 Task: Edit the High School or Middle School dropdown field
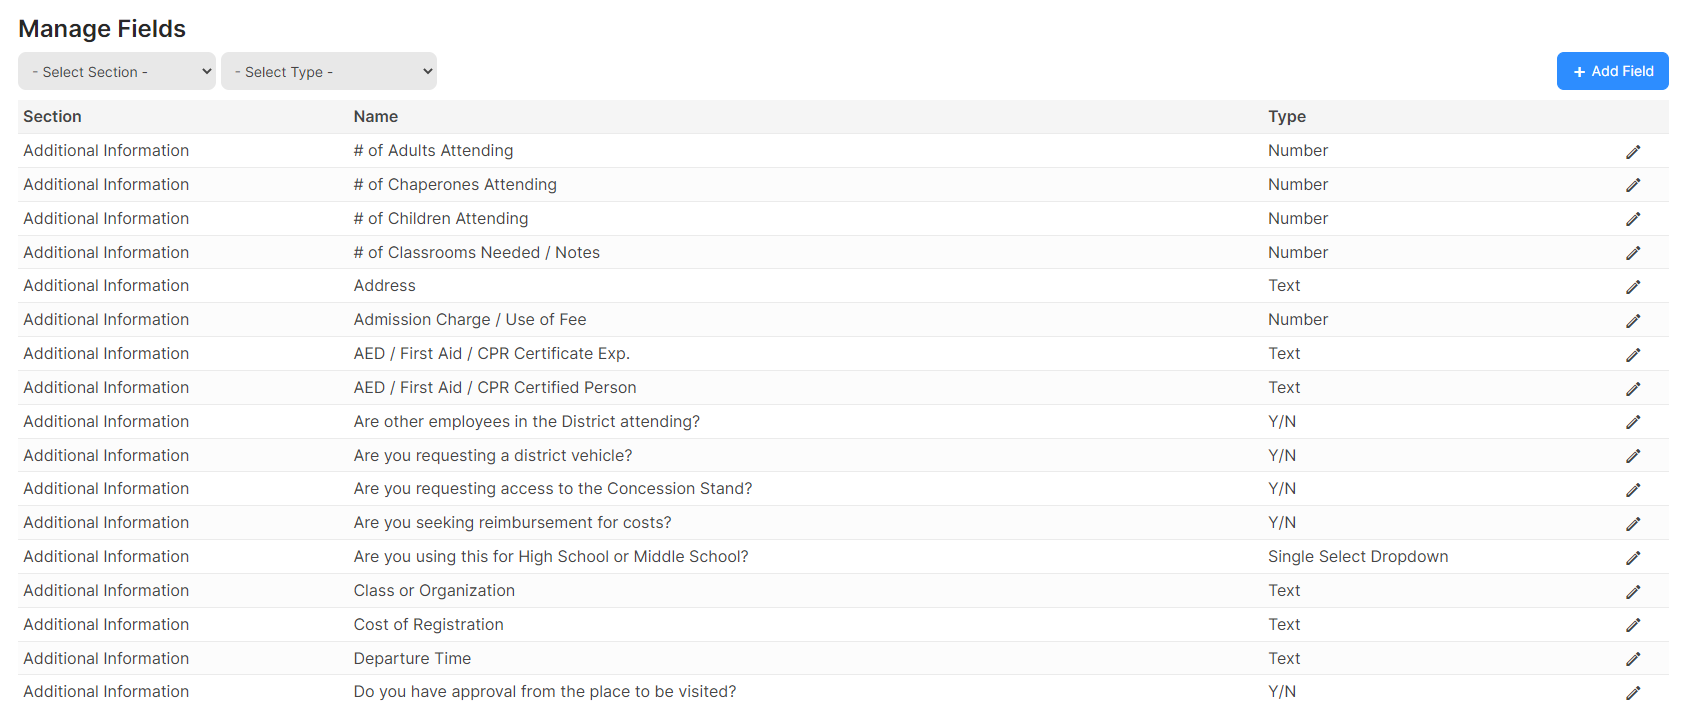click(1633, 558)
